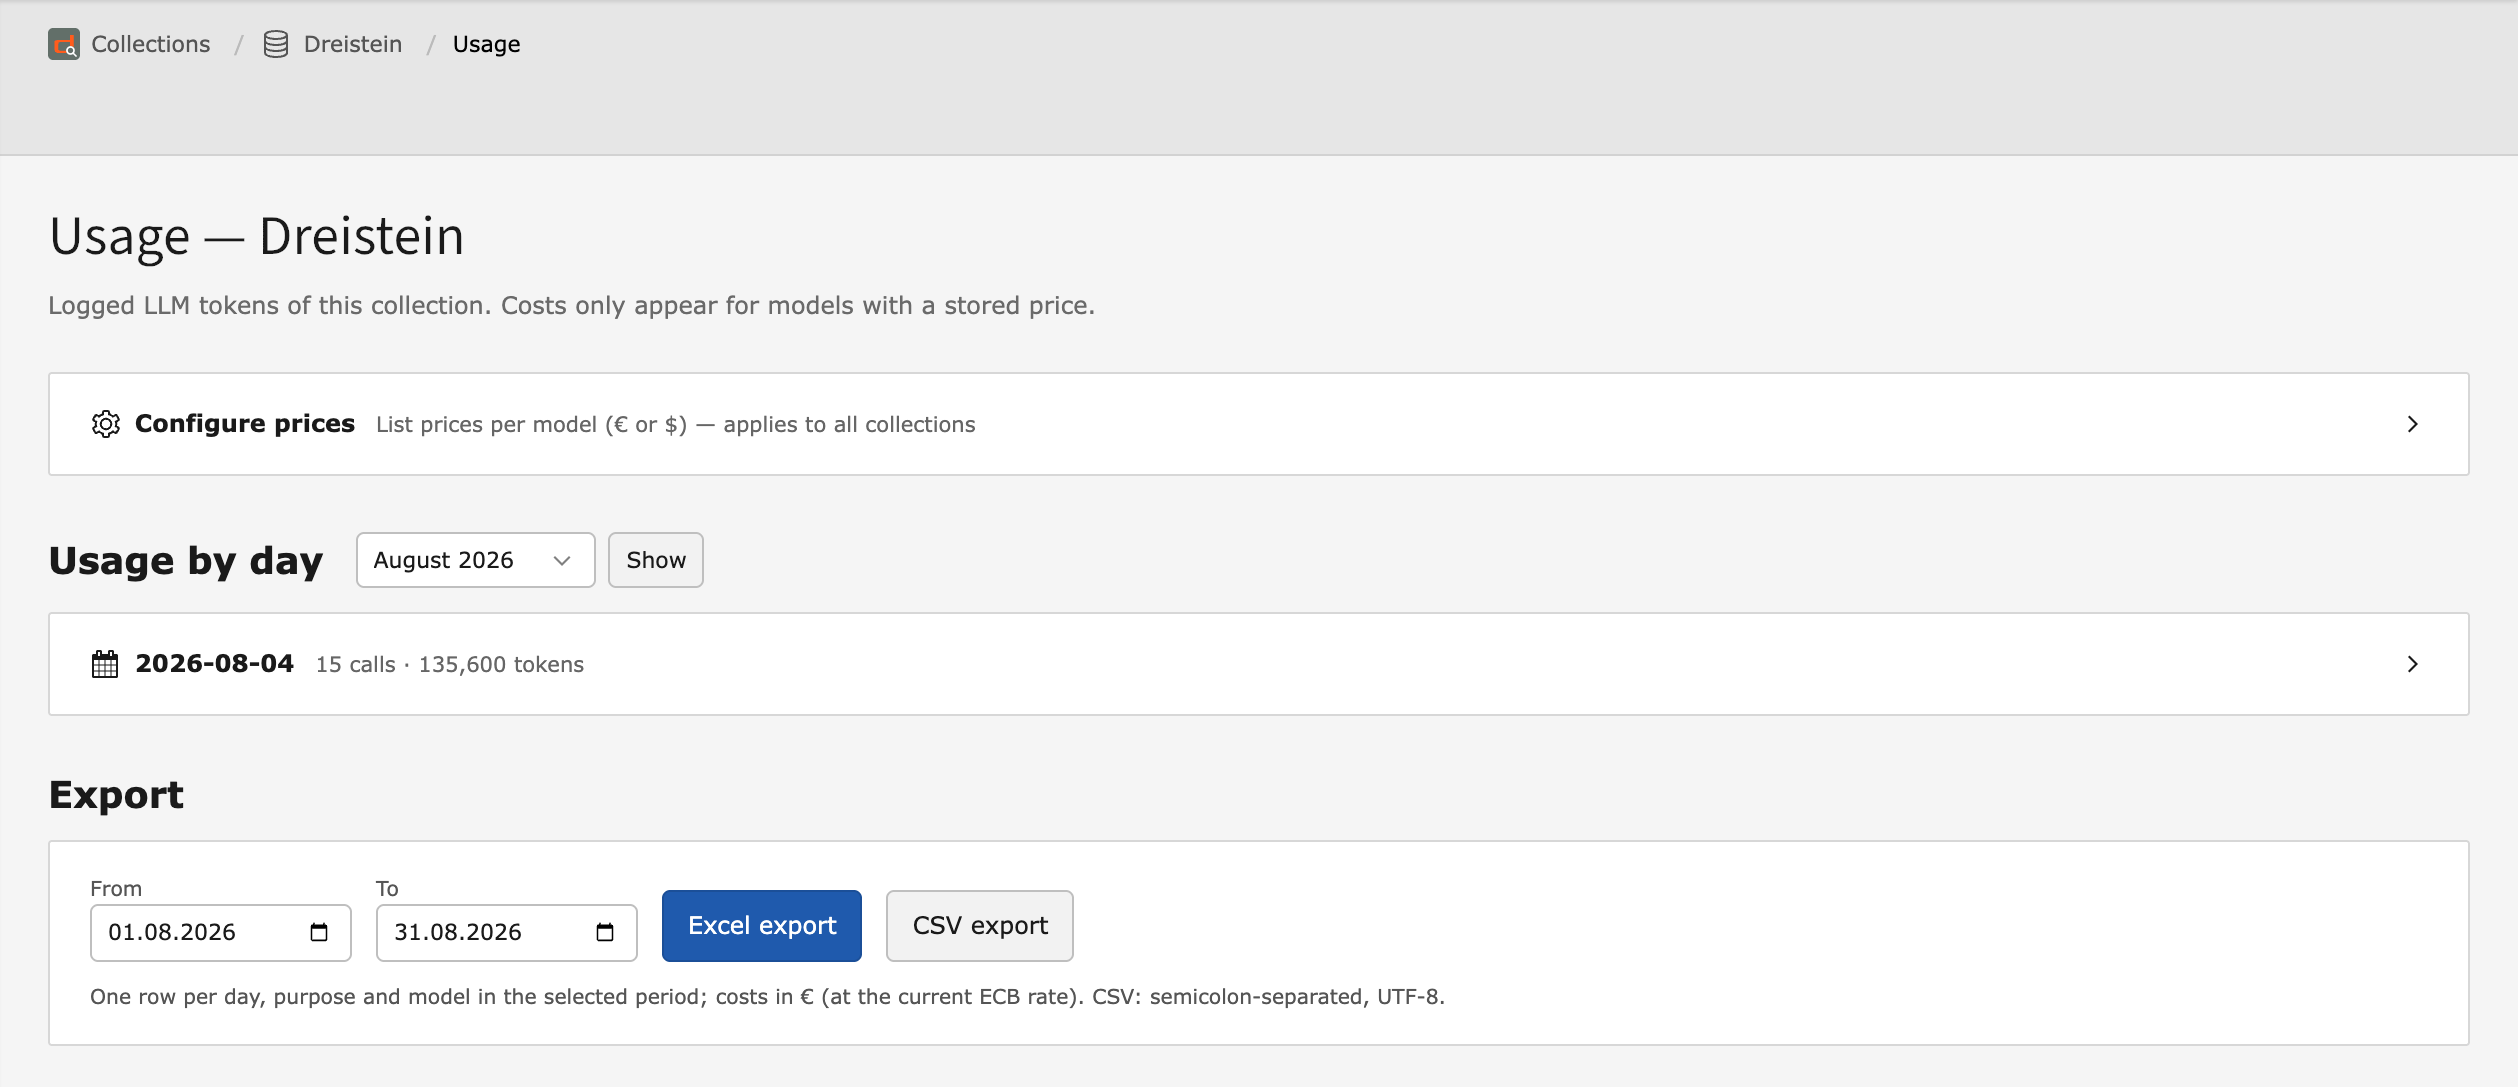The image size is (2518, 1087).
Task: Click the 'Logged LLM tokens' description text
Action: [572, 305]
